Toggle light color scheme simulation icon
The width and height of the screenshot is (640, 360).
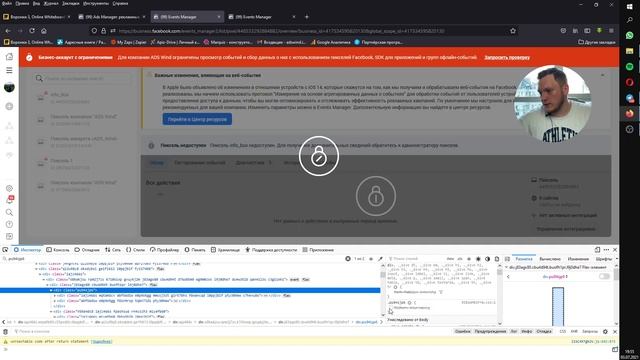(x=478, y=259)
